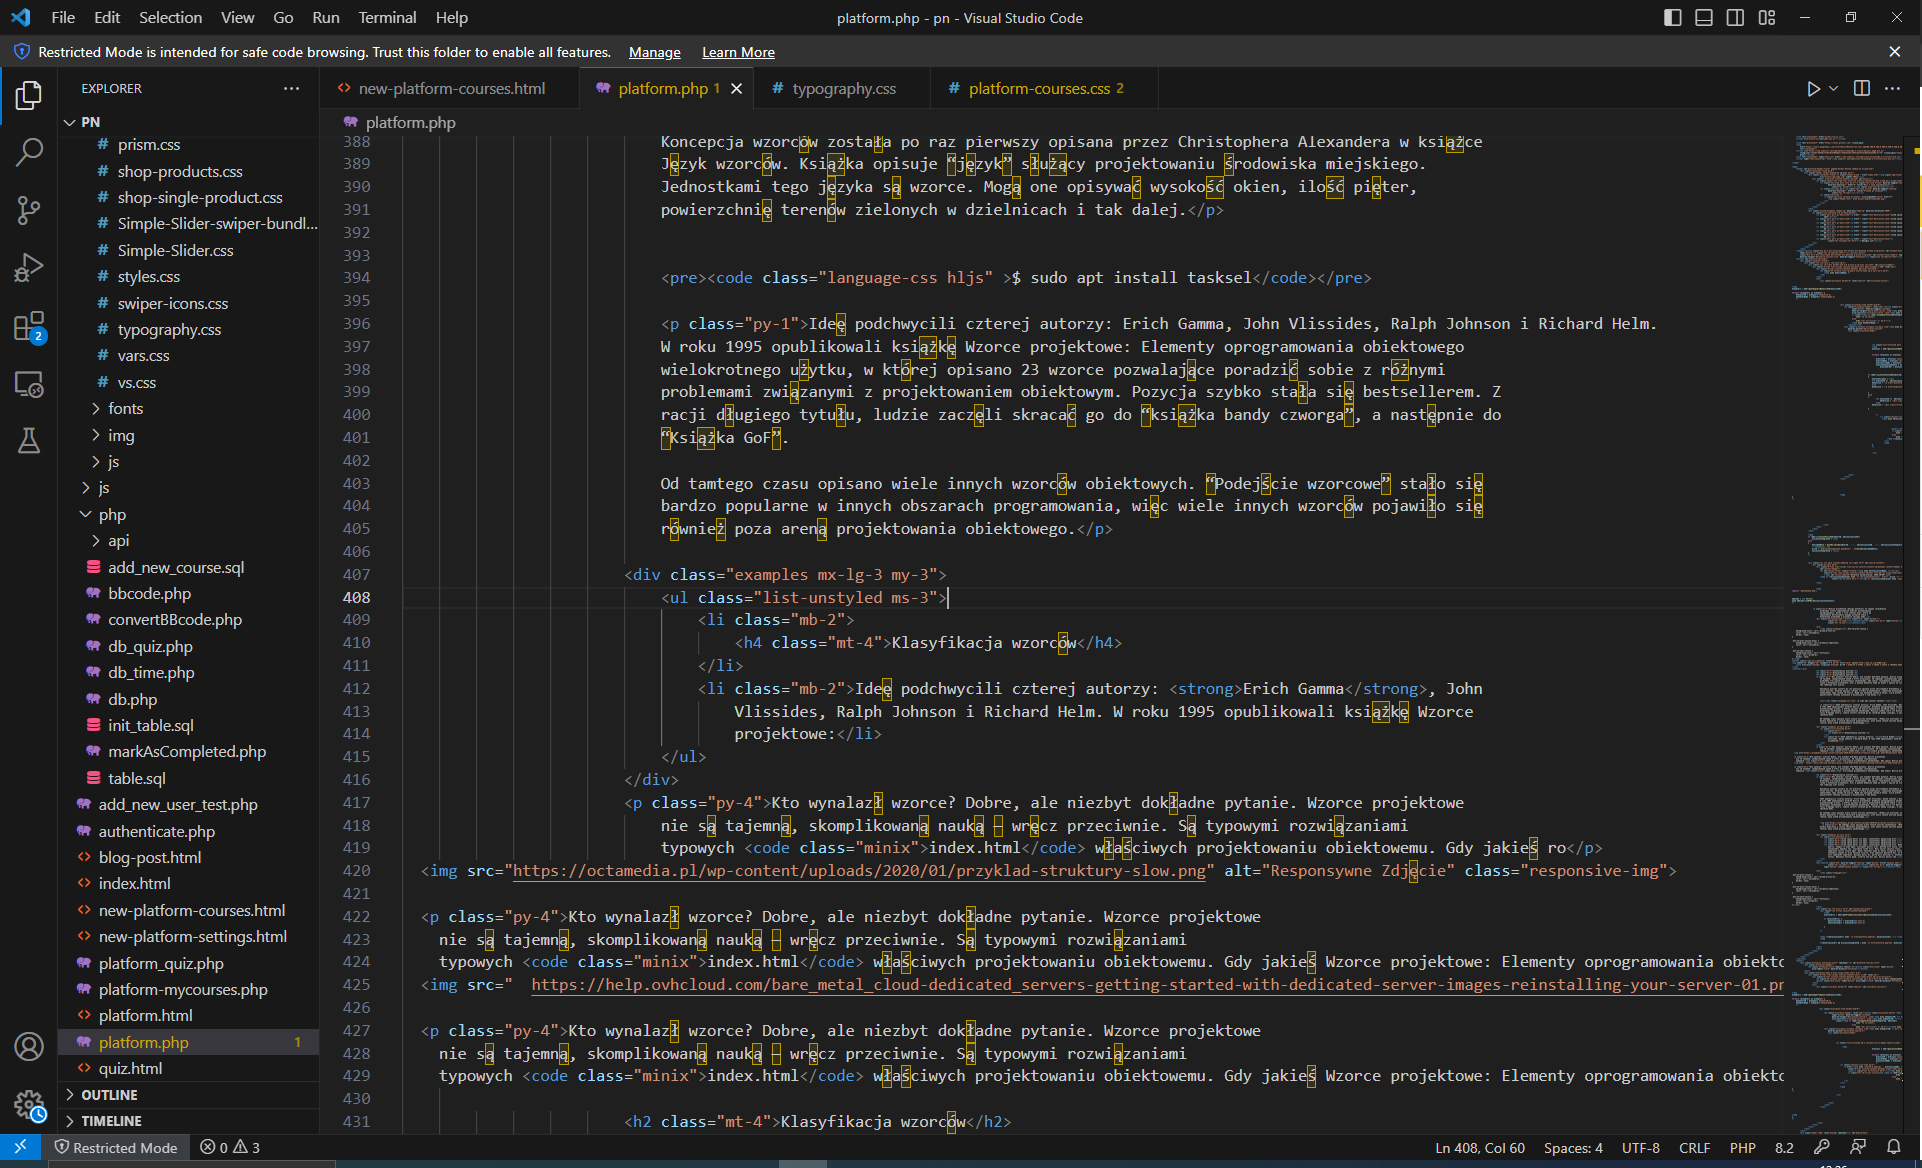The width and height of the screenshot is (1922, 1168).
Task: Click the feedback icon in status bar
Action: pyautogui.click(x=1857, y=1147)
